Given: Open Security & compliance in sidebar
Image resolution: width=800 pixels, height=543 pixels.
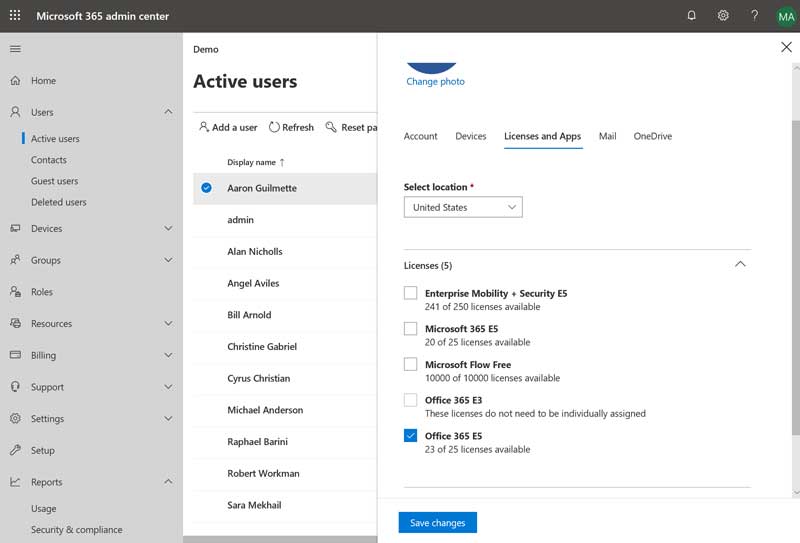Looking at the screenshot, I should [x=77, y=530].
